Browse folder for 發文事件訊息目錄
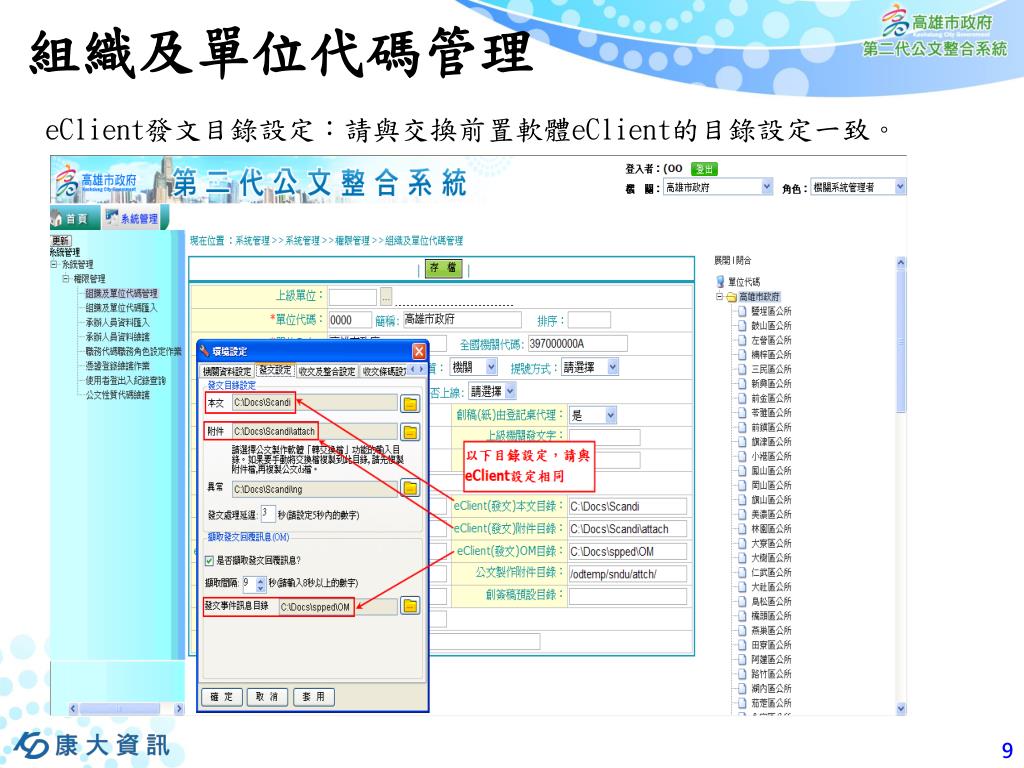The height and width of the screenshot is (768, 1024). click(x=410, y=606)
